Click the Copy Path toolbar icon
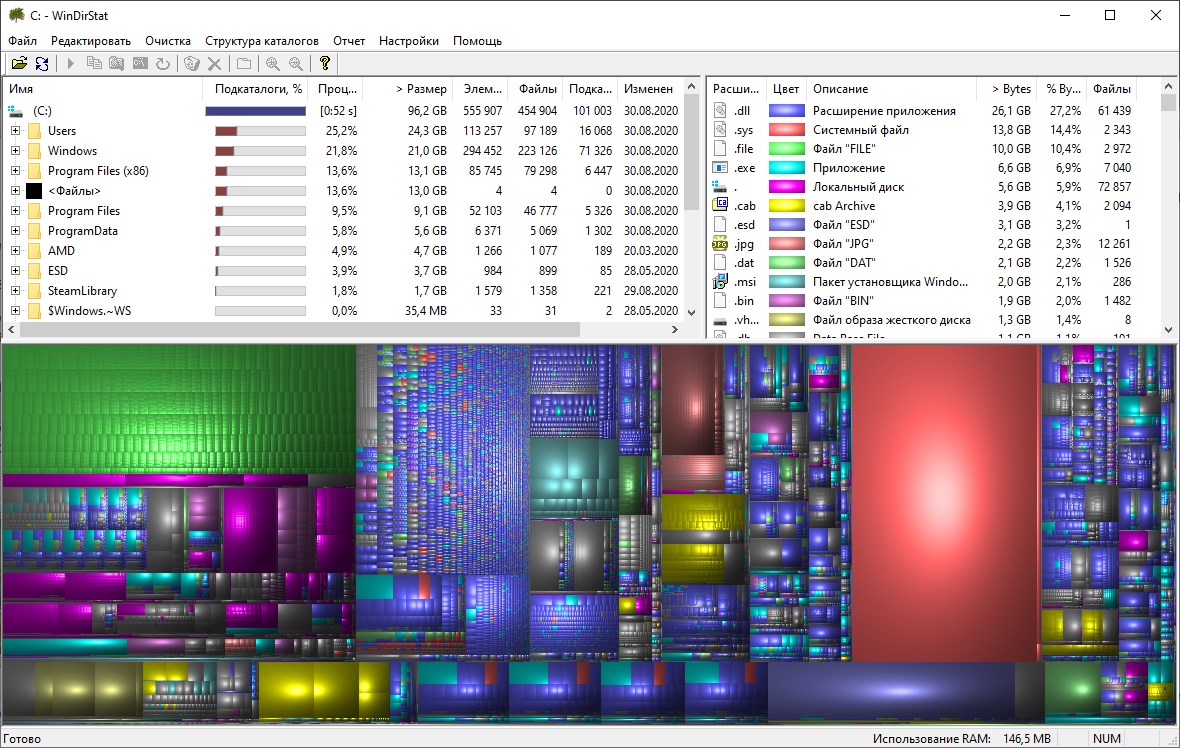The width and height of the screenshot is (1180, 748). [94, 64]
